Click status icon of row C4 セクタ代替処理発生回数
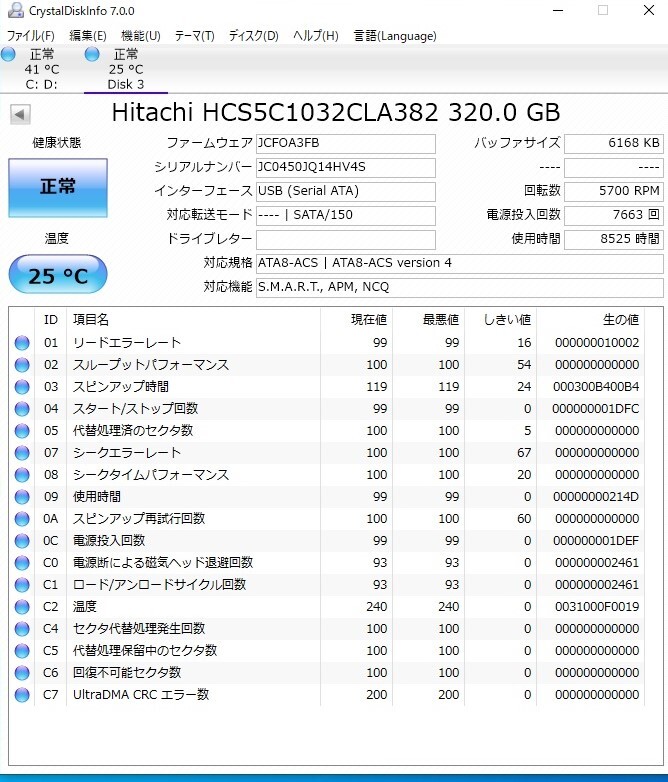Viewport: 668px width, 782px height. pyautogui.click(x=22, y=628)
